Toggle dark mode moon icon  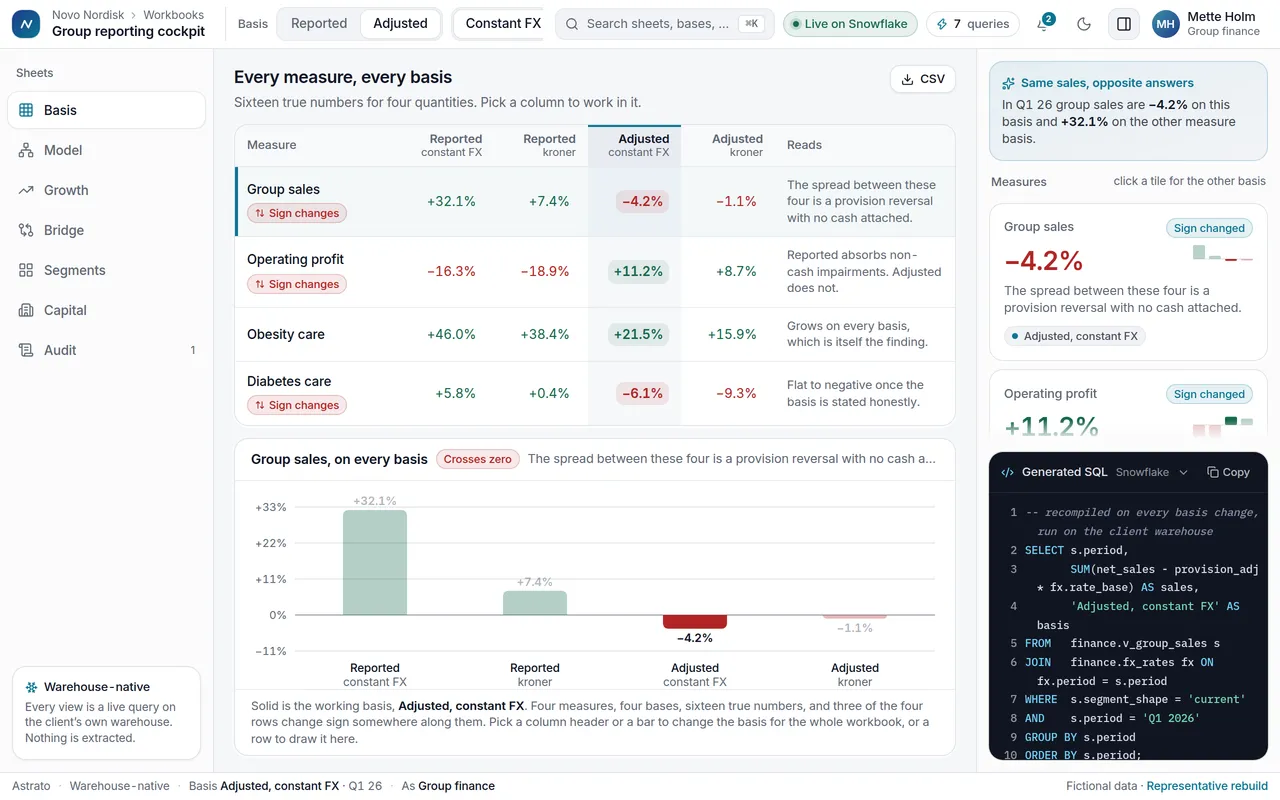[1084, 24]
